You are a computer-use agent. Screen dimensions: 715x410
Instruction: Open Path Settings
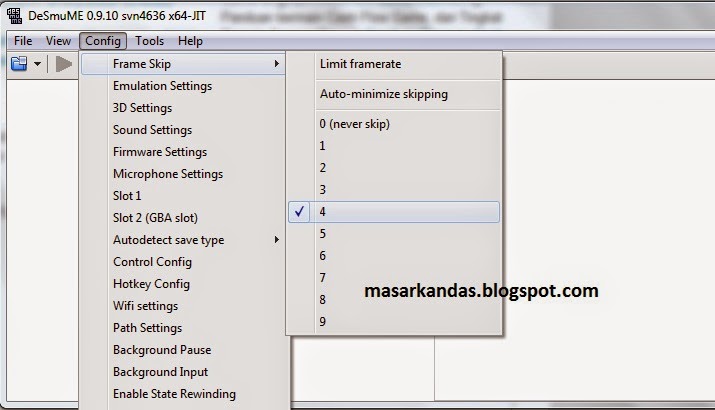[x=183, y=327]
